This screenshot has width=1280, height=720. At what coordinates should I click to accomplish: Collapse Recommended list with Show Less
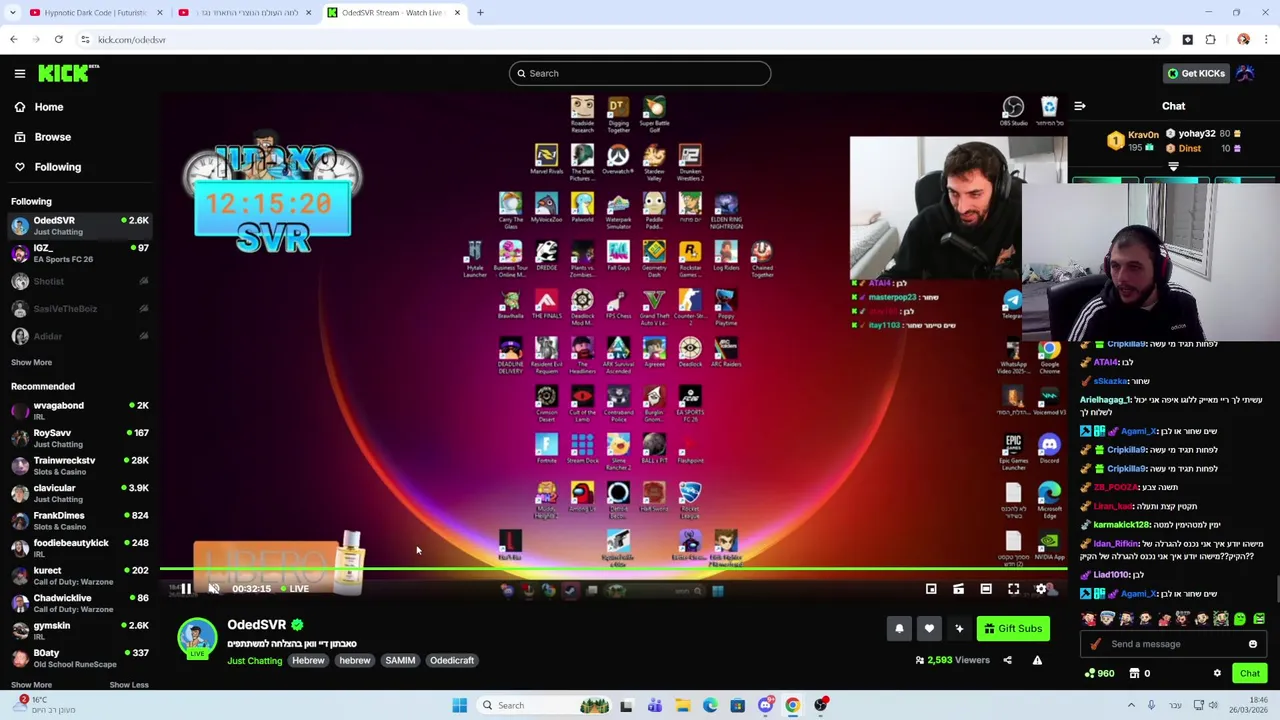tap(128, 685)
